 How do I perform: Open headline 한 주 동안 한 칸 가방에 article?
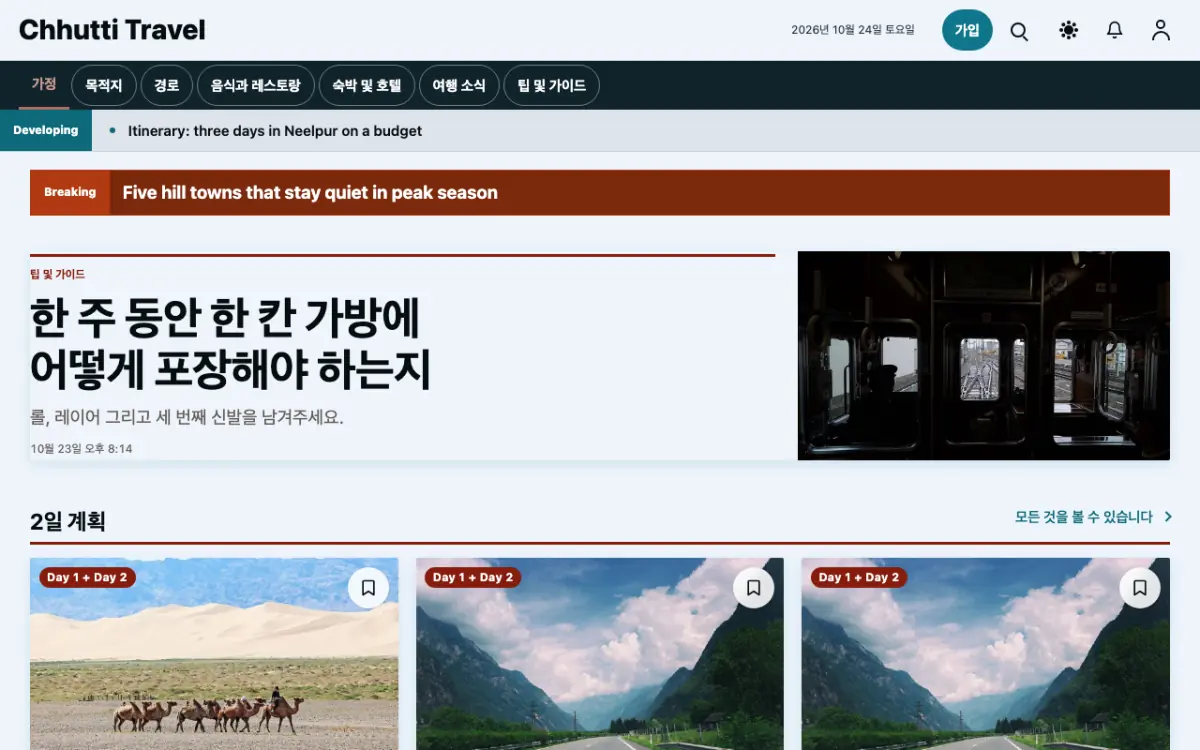click(x=230, y=344)
